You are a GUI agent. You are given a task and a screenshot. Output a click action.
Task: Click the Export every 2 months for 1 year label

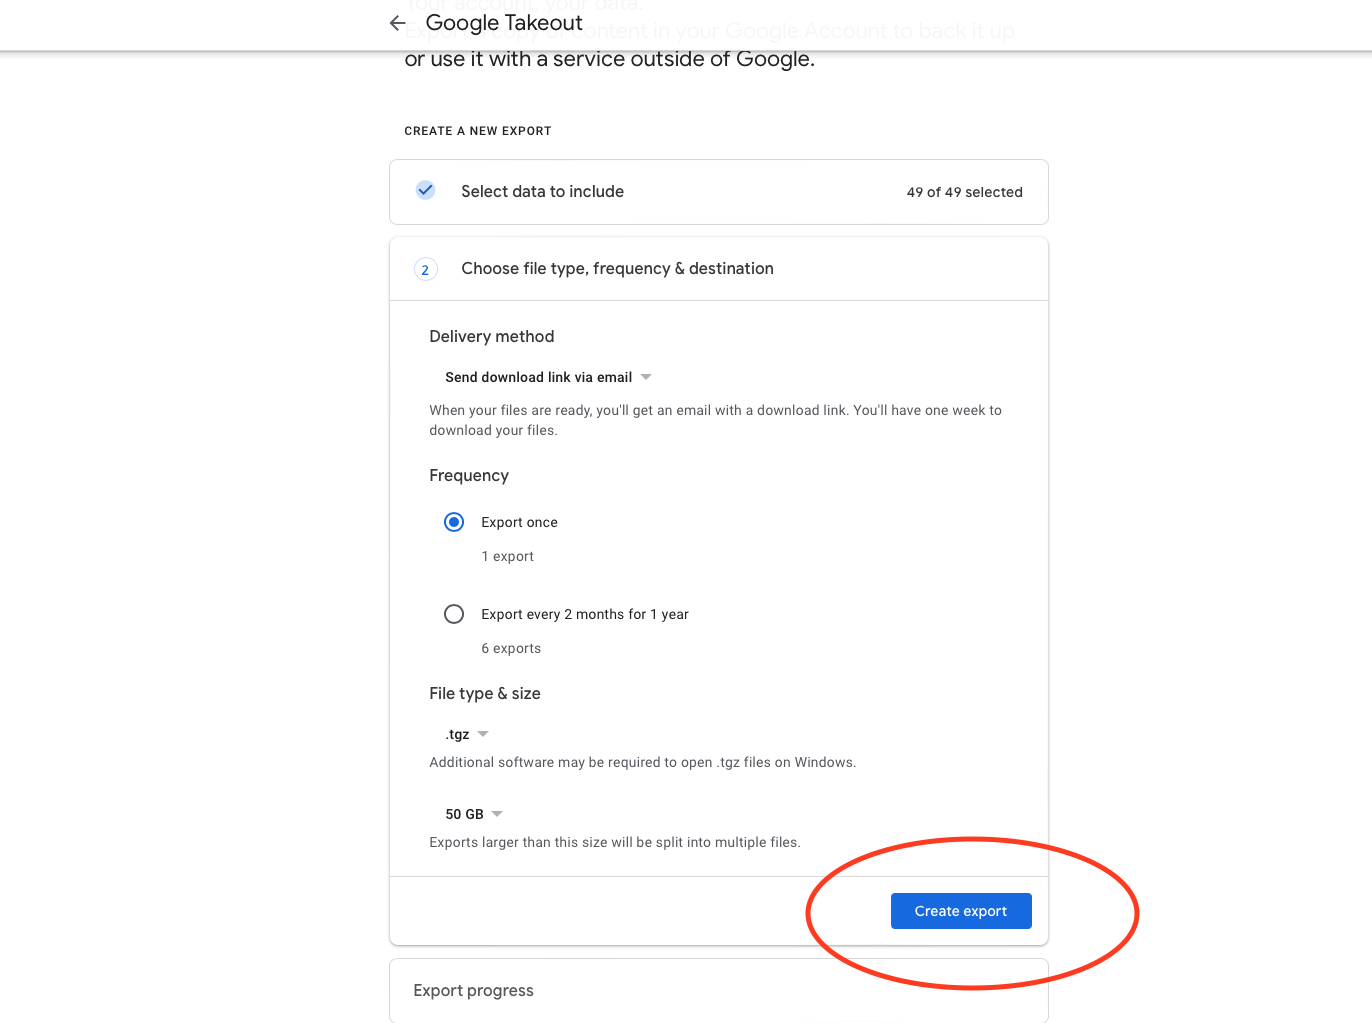(585, 614)
